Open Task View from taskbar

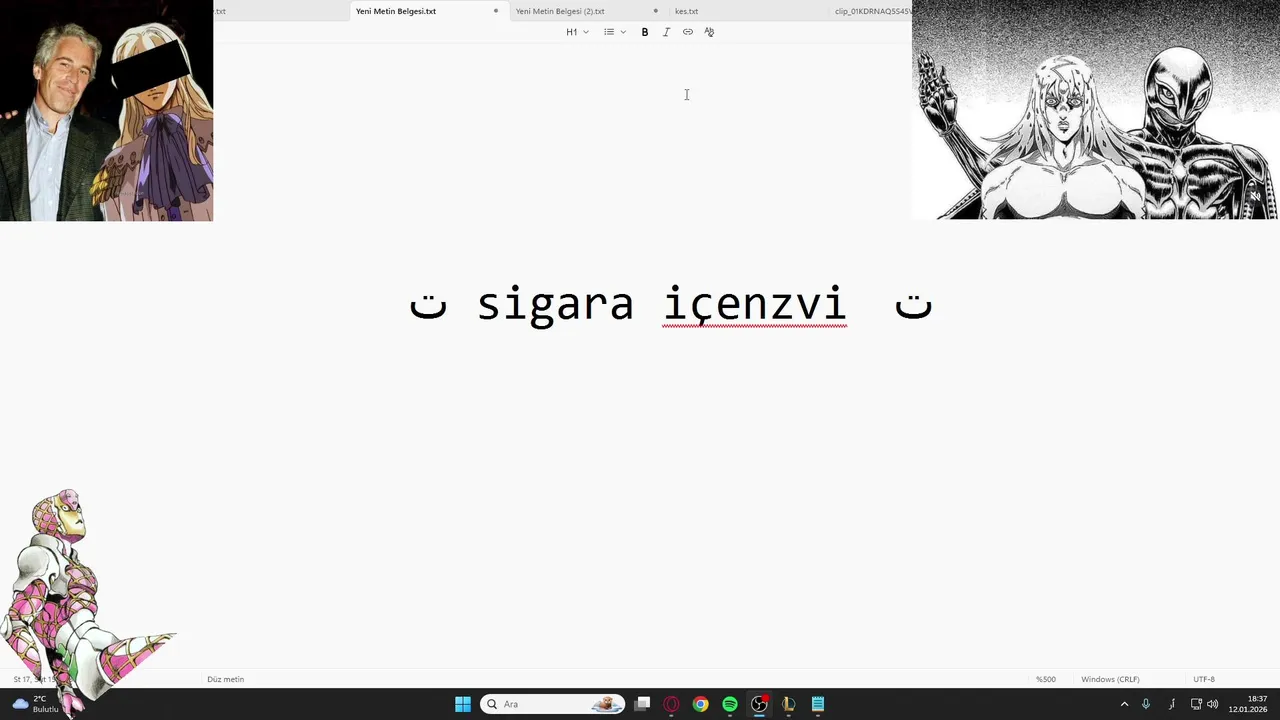[642, 704]
